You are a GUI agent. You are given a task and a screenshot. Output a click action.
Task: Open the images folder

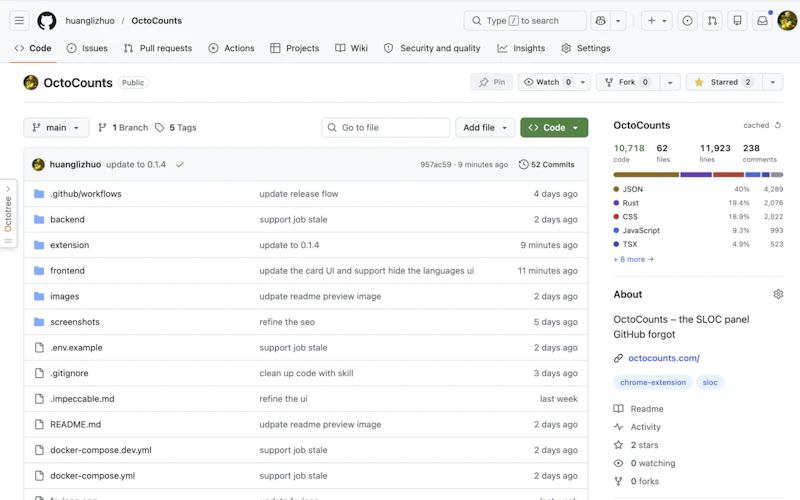[x=65, y=296]
